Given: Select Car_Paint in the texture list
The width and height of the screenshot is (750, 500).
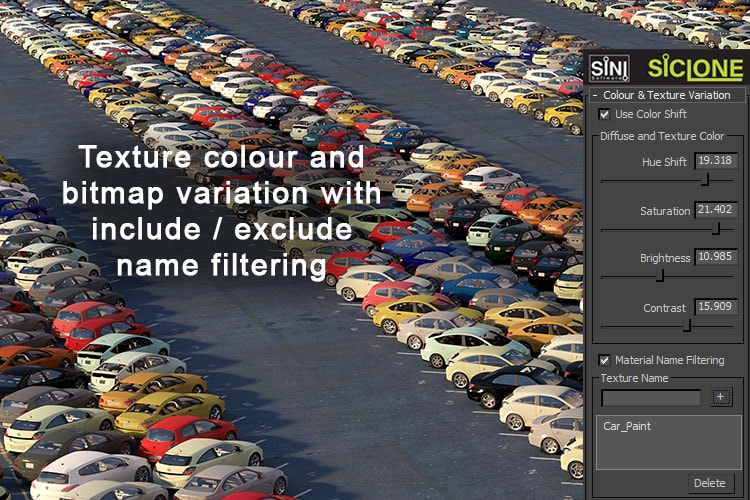Looking at the screenshot, I should tap(627, 426).
